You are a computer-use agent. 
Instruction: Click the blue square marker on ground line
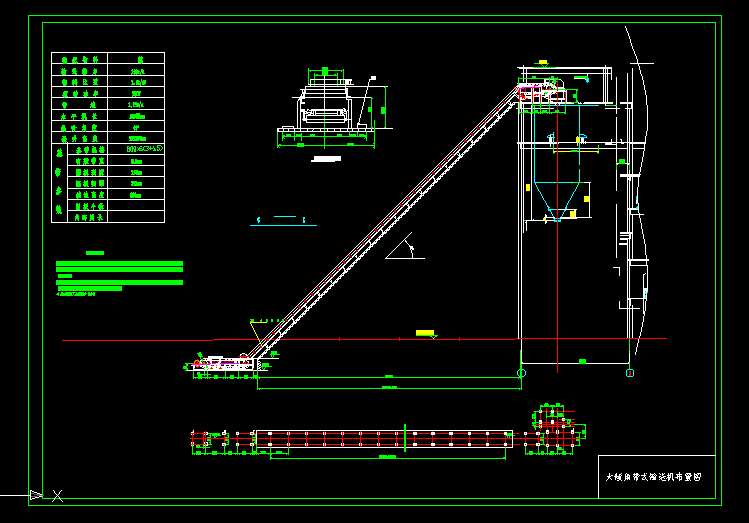pos(630,373)
